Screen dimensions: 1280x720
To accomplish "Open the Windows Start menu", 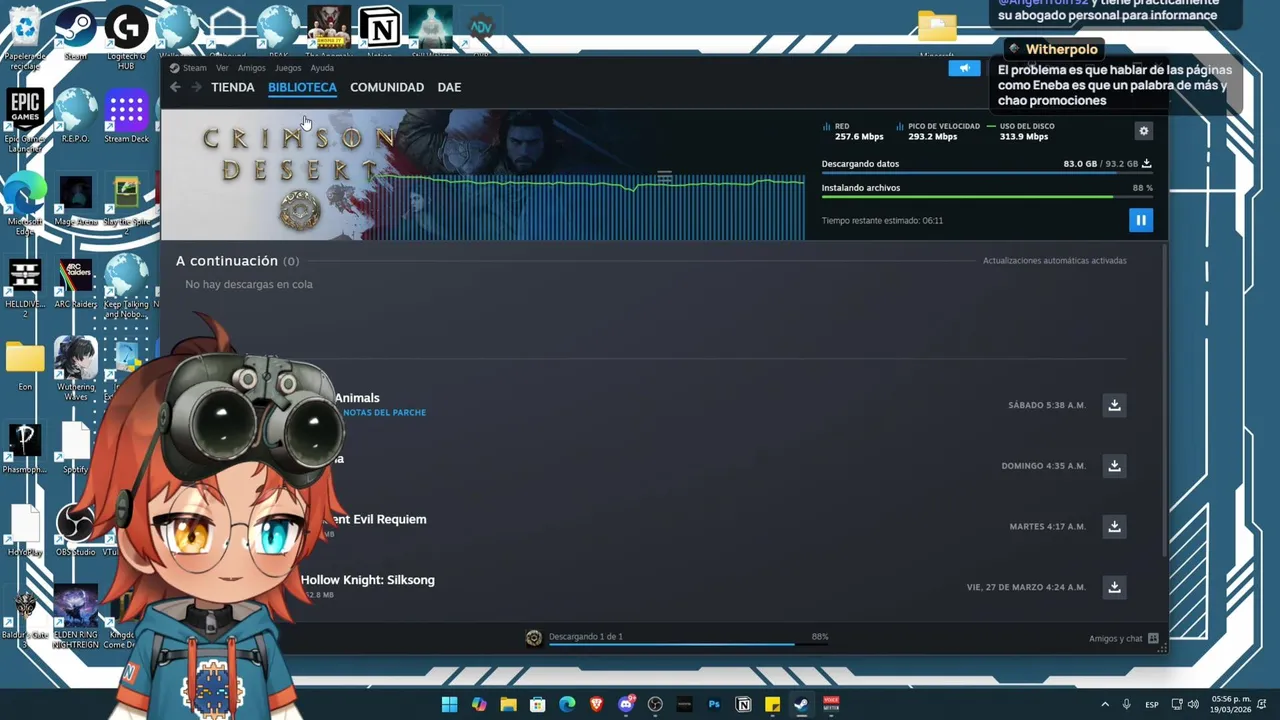I will pos(450,704).
